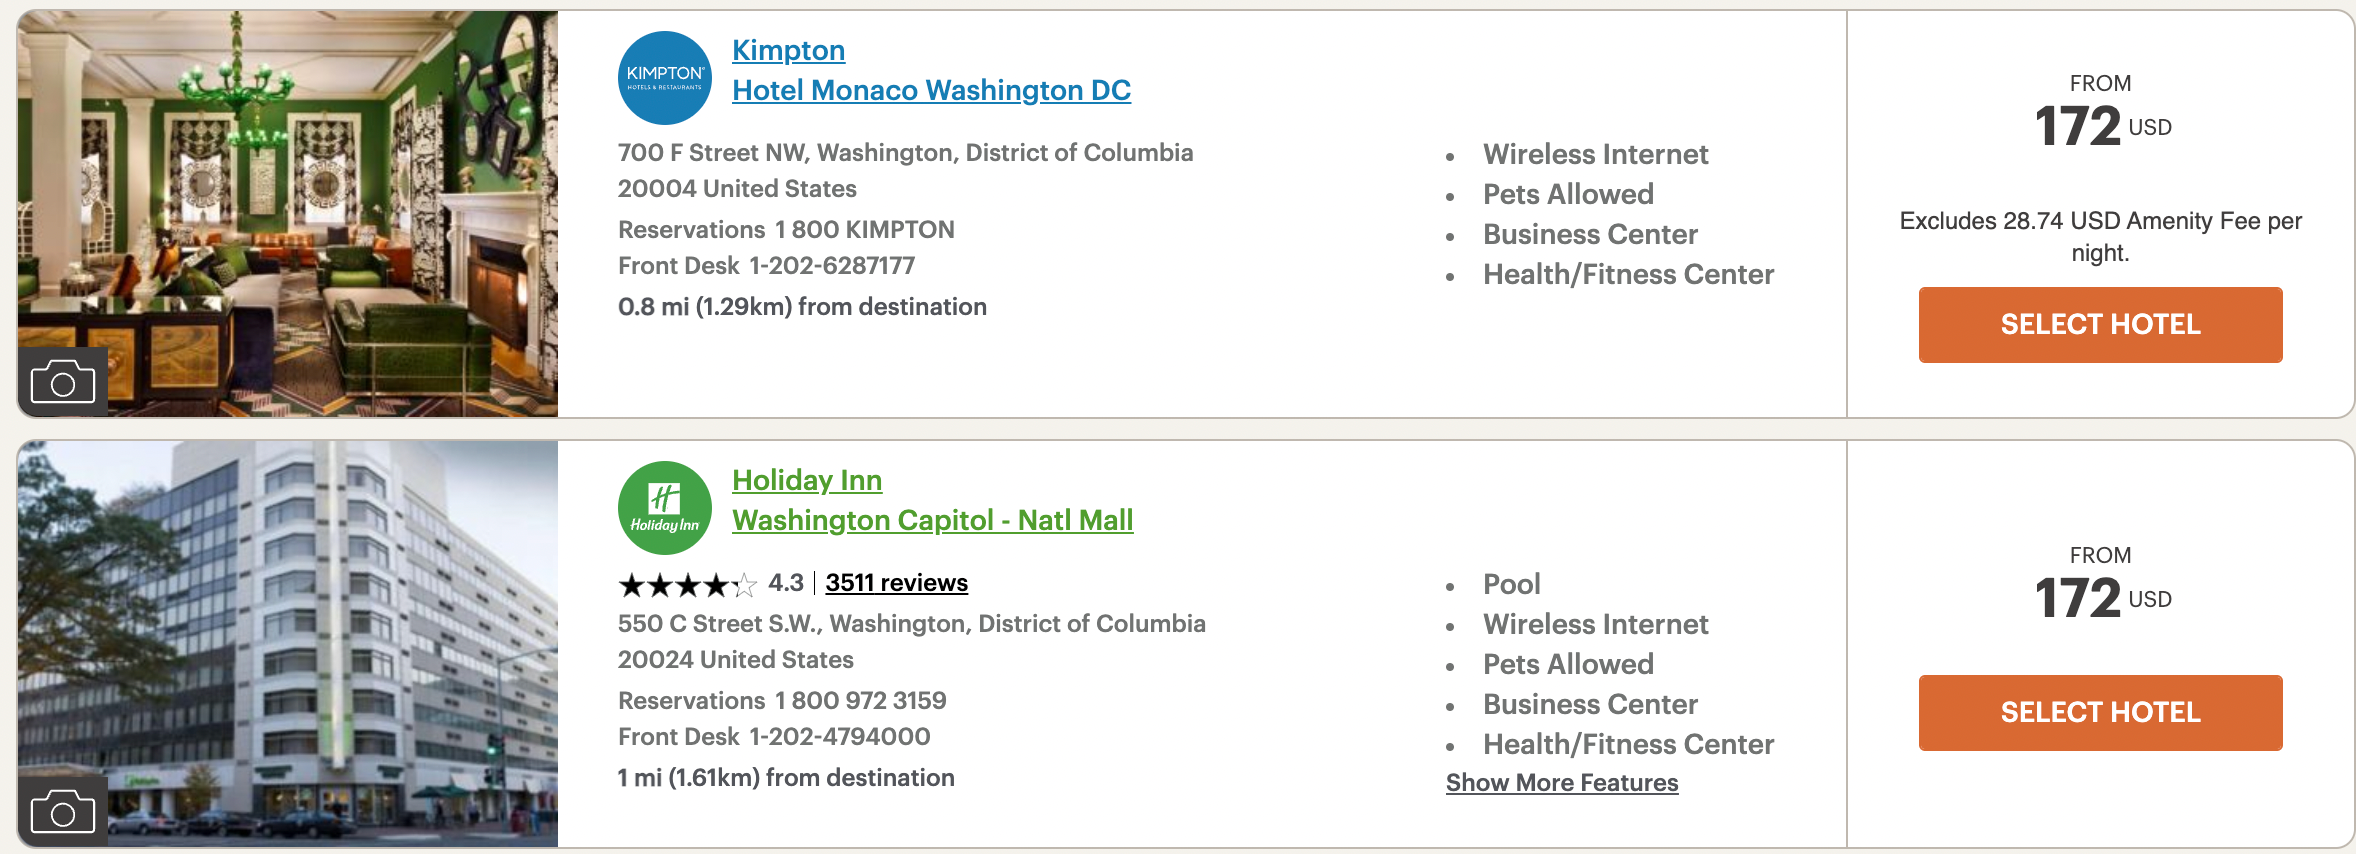Click the Holiday Inn 172 USD price
Viewport: 2356px width, 854px height.
pos(2102,599)
